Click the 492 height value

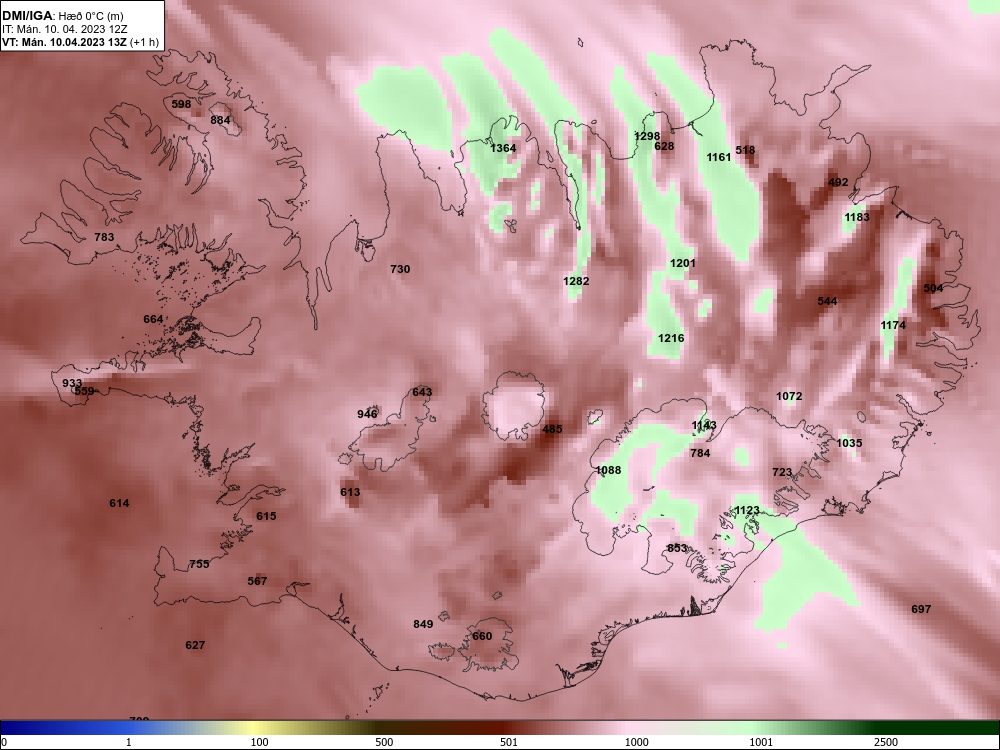pyautogui.click(x=838, y=182)
